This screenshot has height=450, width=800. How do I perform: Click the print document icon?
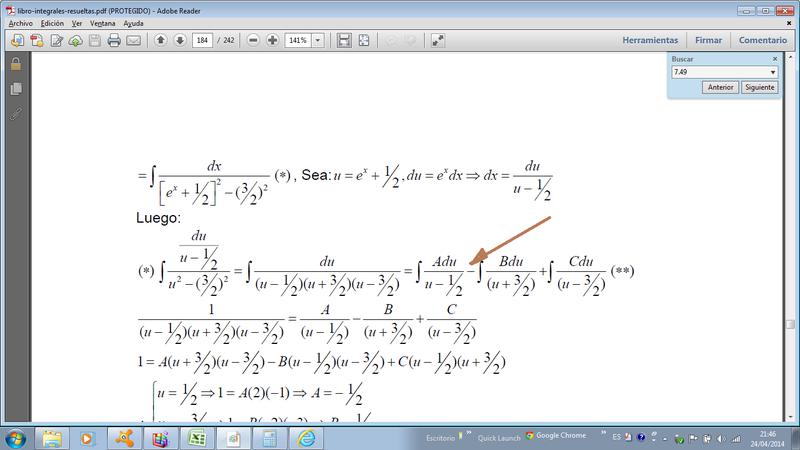pos(114,41)
